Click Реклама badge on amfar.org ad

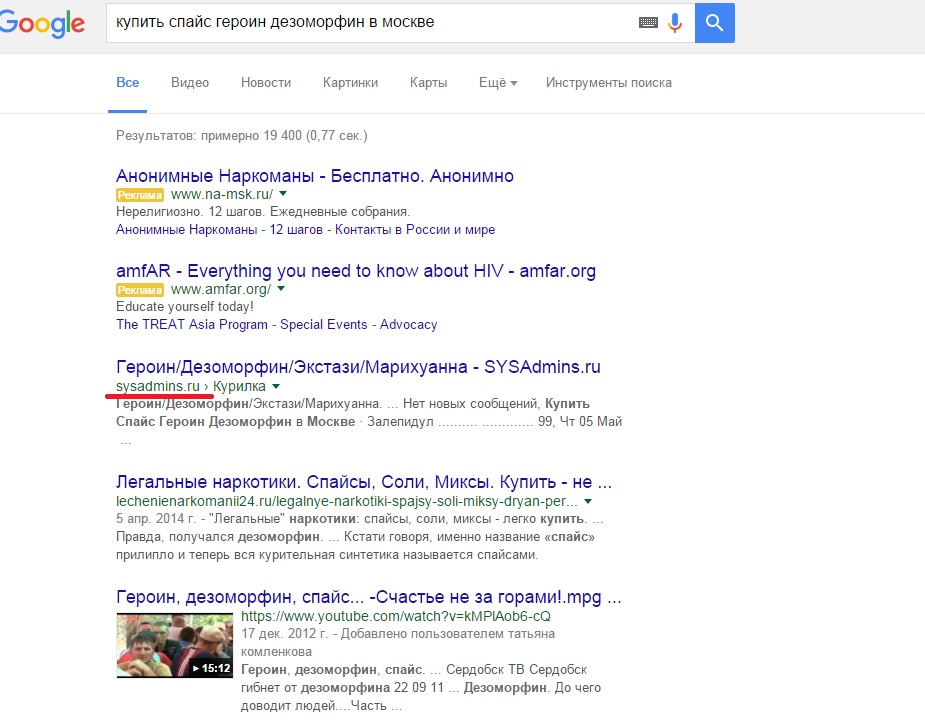coord(140,290)
